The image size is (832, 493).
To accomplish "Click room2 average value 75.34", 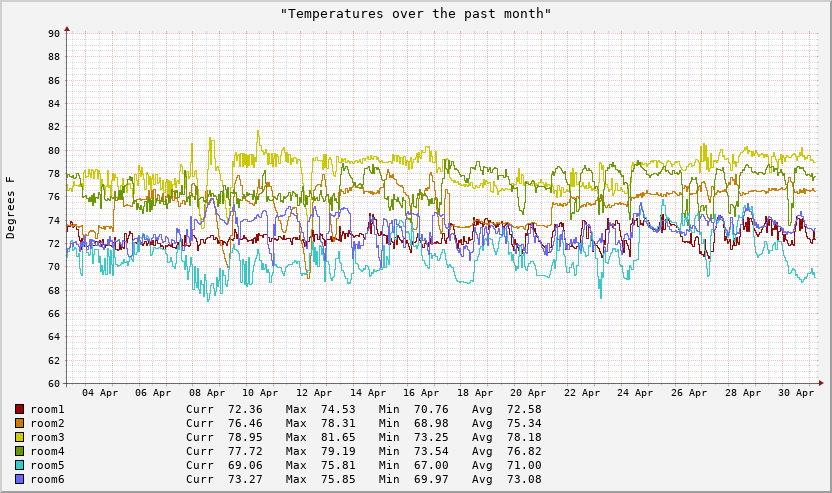I will tap(524, 423).
